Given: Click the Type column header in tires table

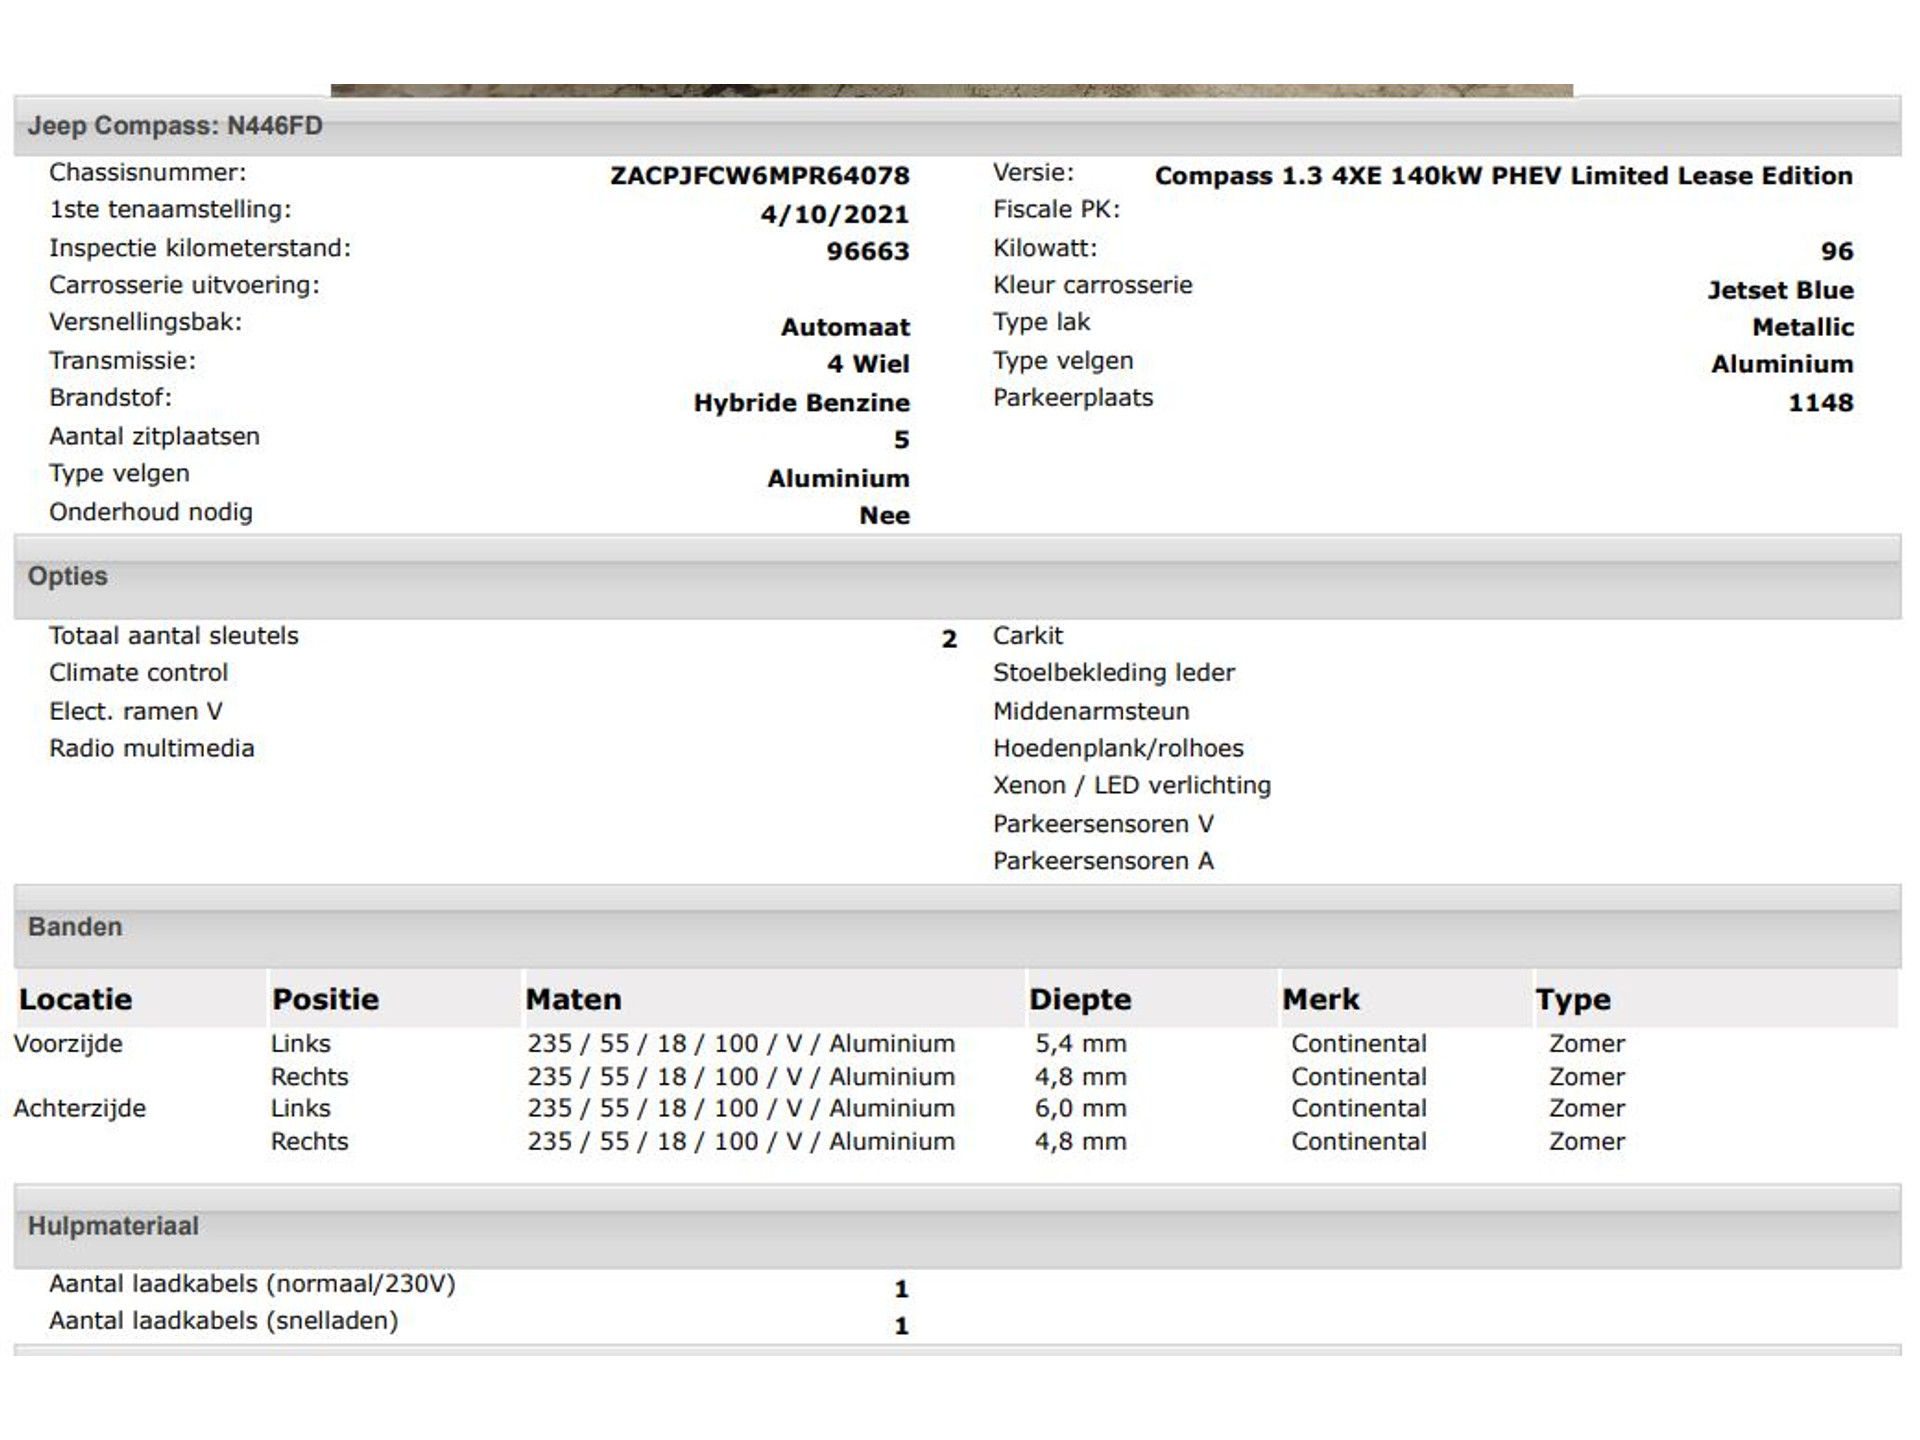Looking at the screenshot, I should pos(1573,999).
